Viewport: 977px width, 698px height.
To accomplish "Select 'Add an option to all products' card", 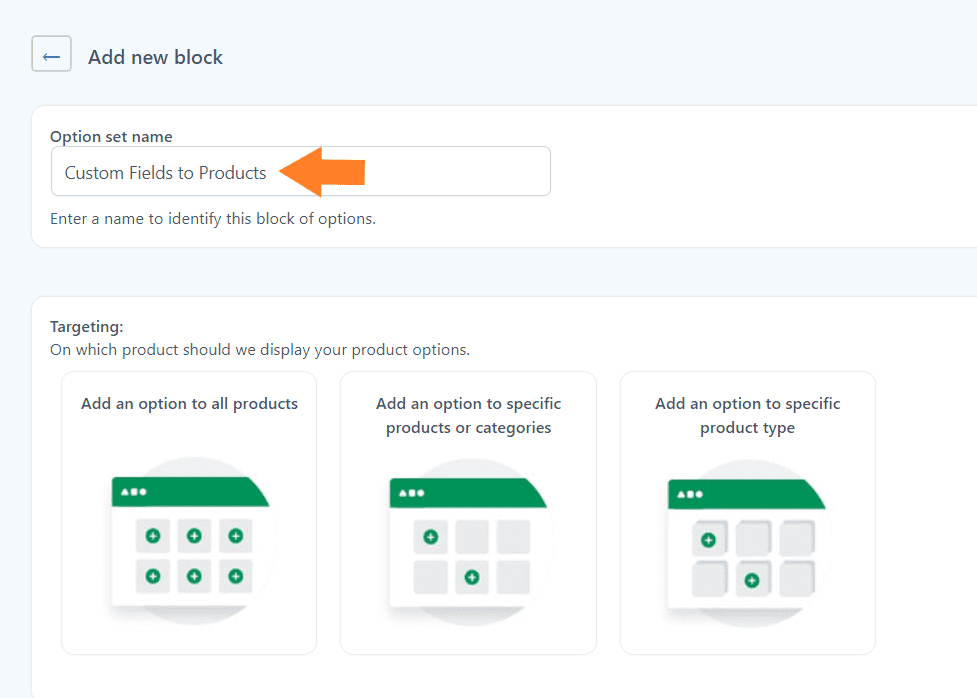I will pos(189,512).
